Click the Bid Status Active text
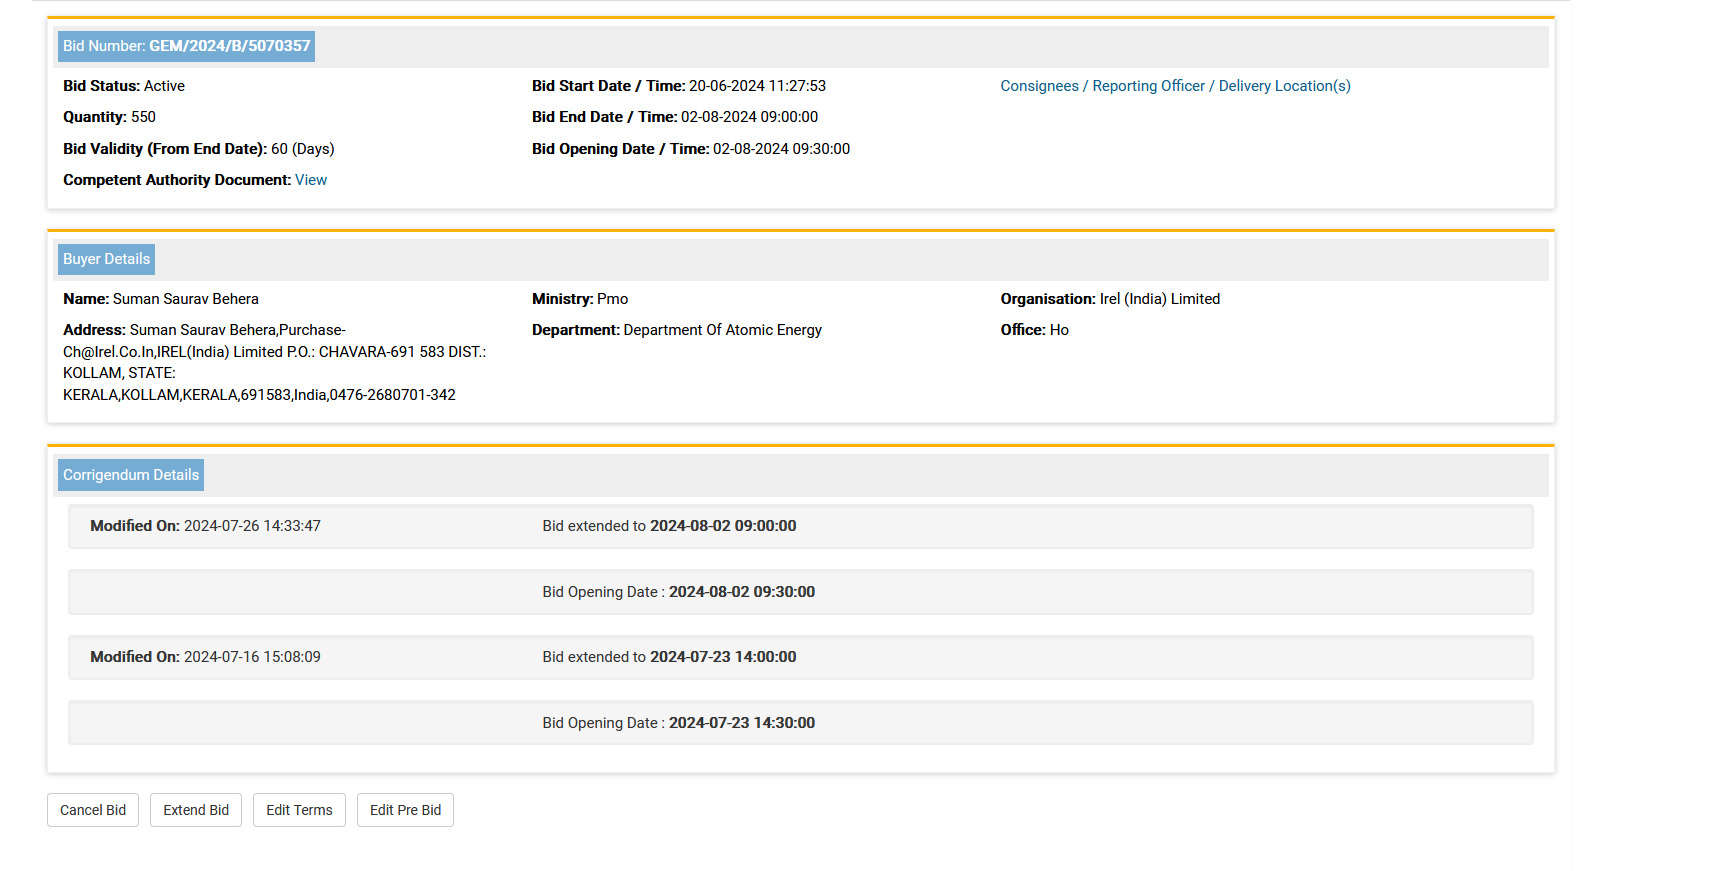This screenshot has height=871, width=1717. pos(124,86)
